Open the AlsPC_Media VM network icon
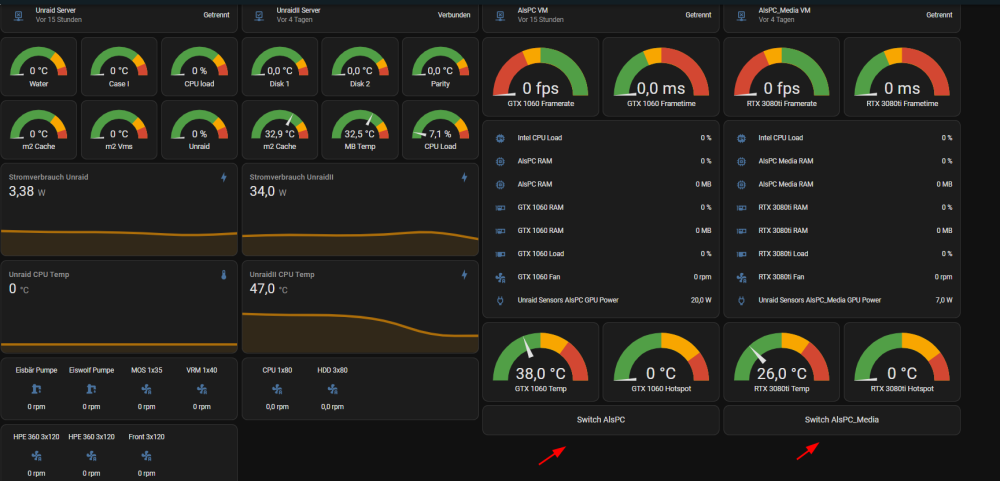This screenshot has height=481, width=1000. coord(742,15)
